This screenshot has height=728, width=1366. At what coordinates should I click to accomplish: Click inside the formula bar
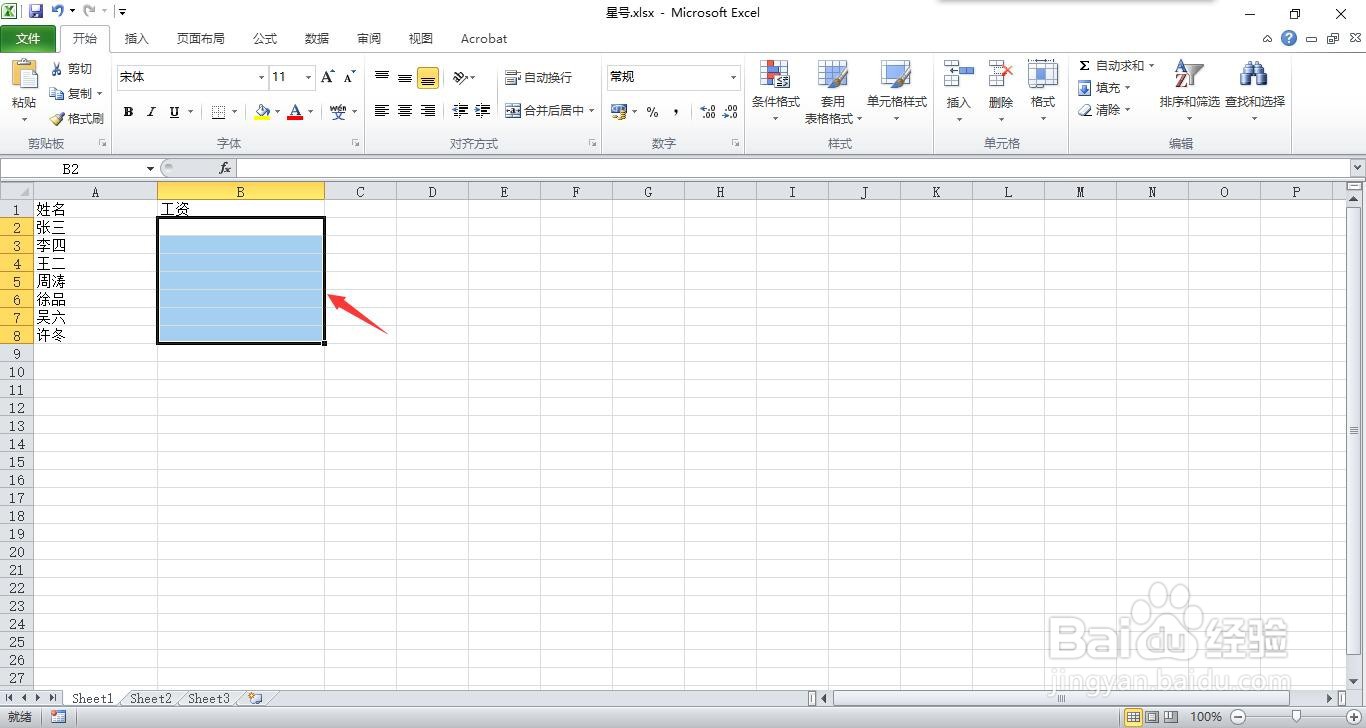pos(792,168)
